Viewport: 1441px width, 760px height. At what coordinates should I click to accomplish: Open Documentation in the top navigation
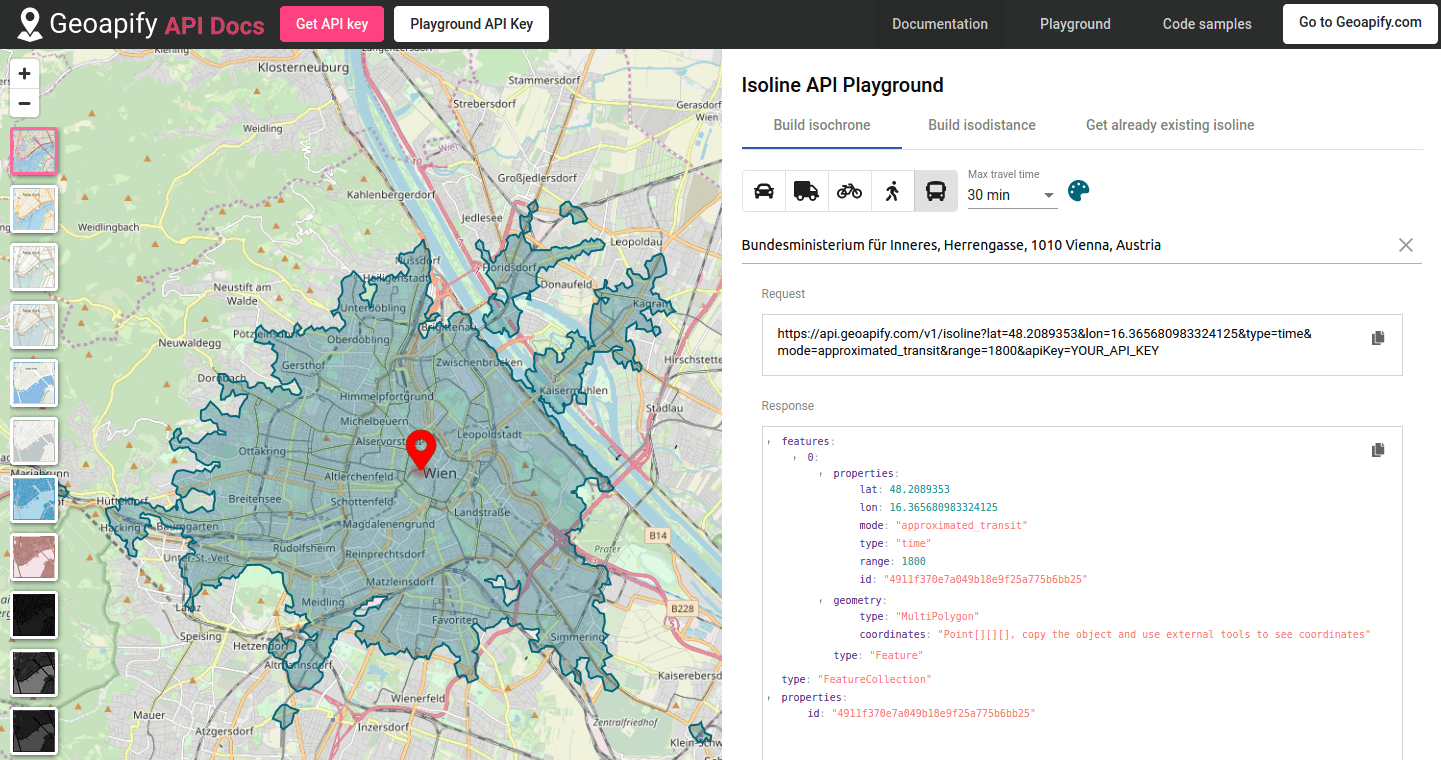tap(940, 24)
